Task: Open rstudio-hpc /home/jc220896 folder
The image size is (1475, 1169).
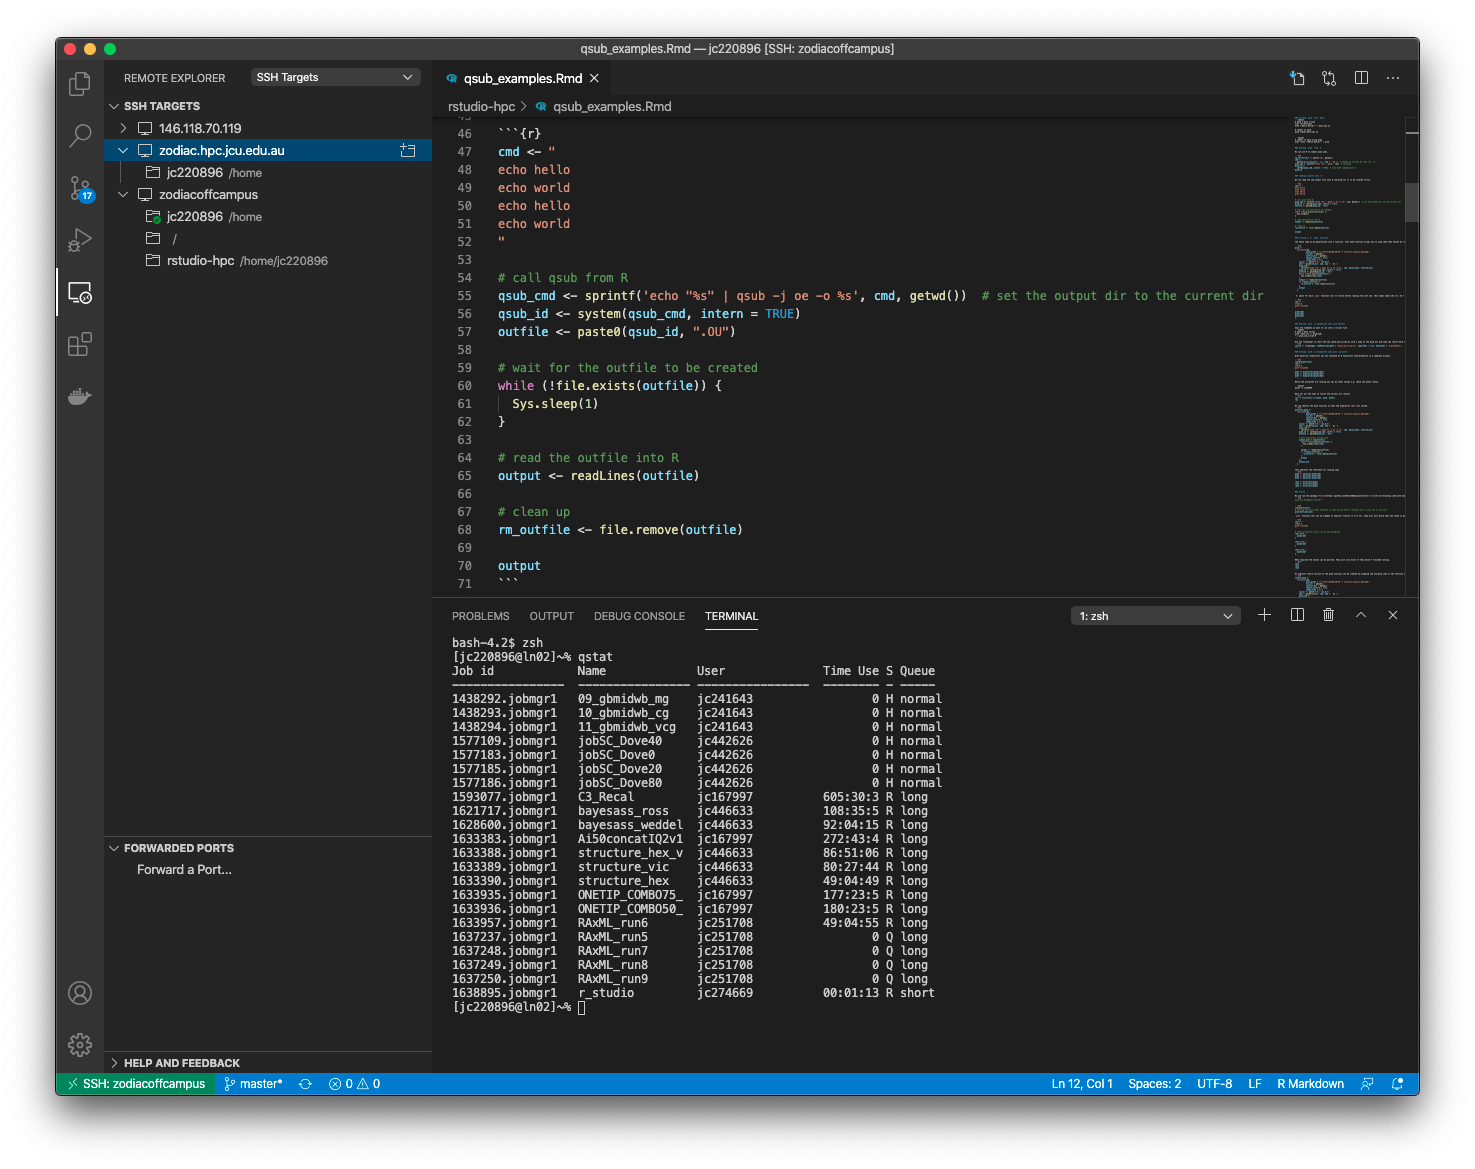Action: point(268,261)
